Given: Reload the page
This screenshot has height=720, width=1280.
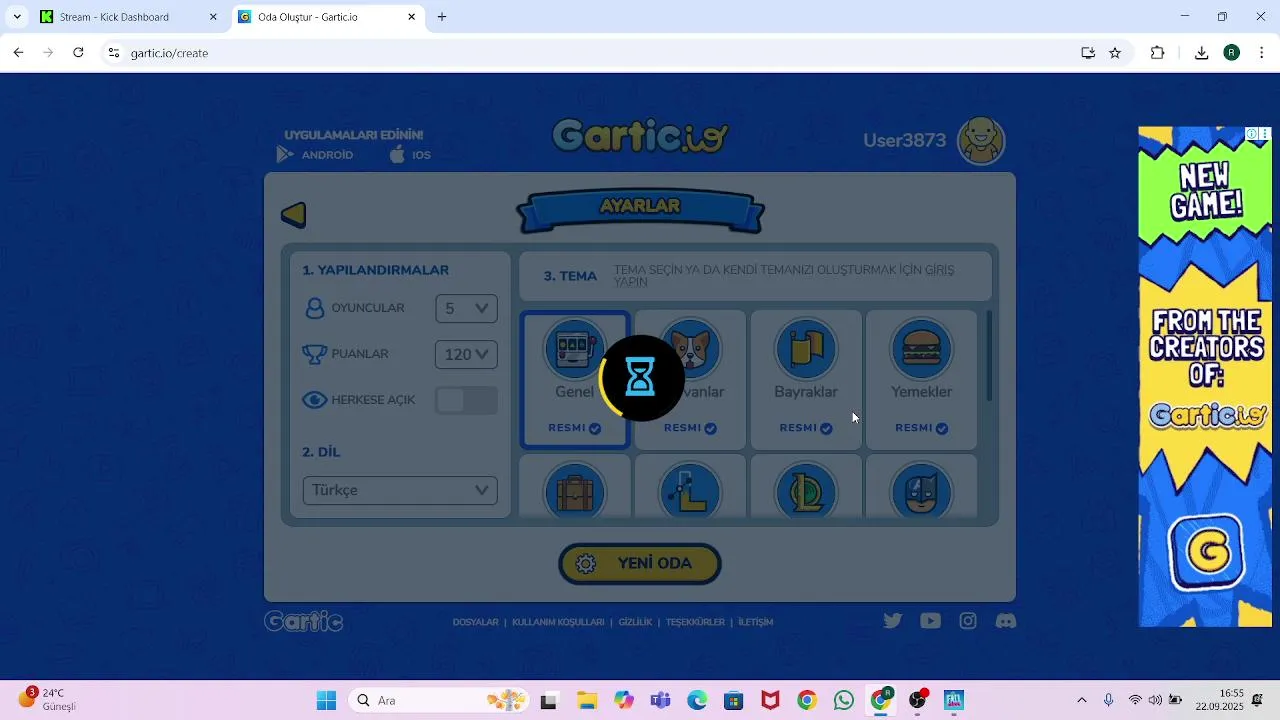Looking at the screenshot, I should (78, 53).
